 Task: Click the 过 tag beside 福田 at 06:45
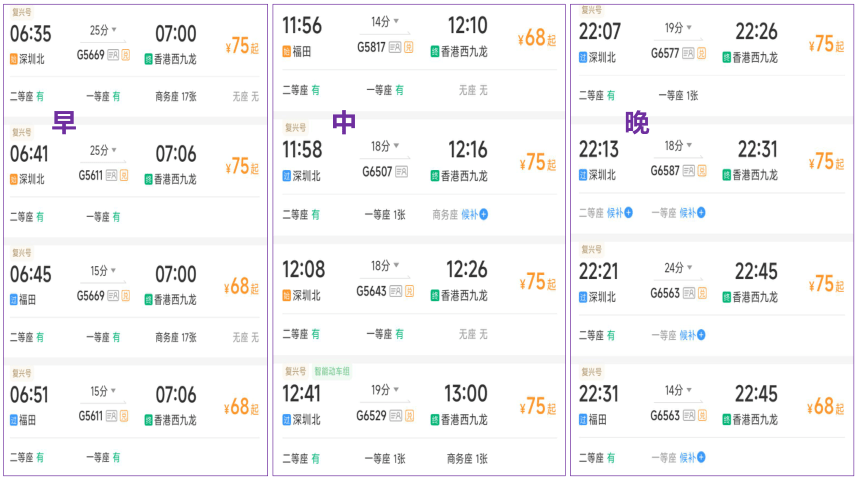pos(15,300)
